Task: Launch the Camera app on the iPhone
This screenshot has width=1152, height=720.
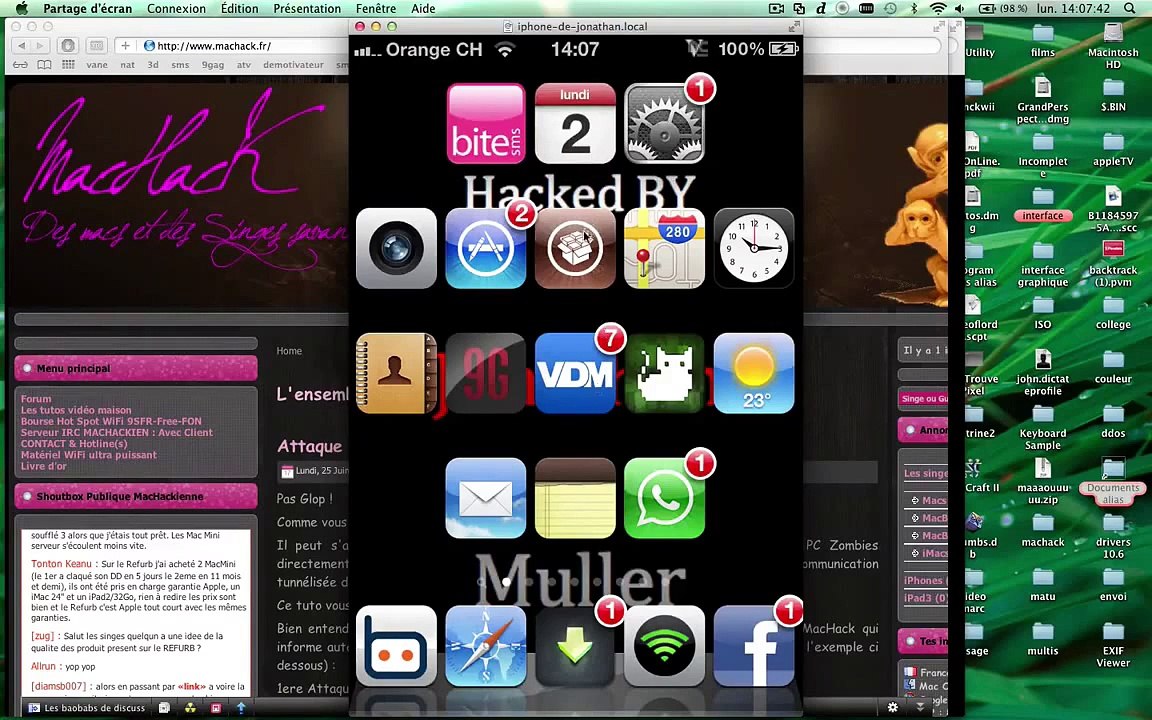Action: tap(396, 248)
